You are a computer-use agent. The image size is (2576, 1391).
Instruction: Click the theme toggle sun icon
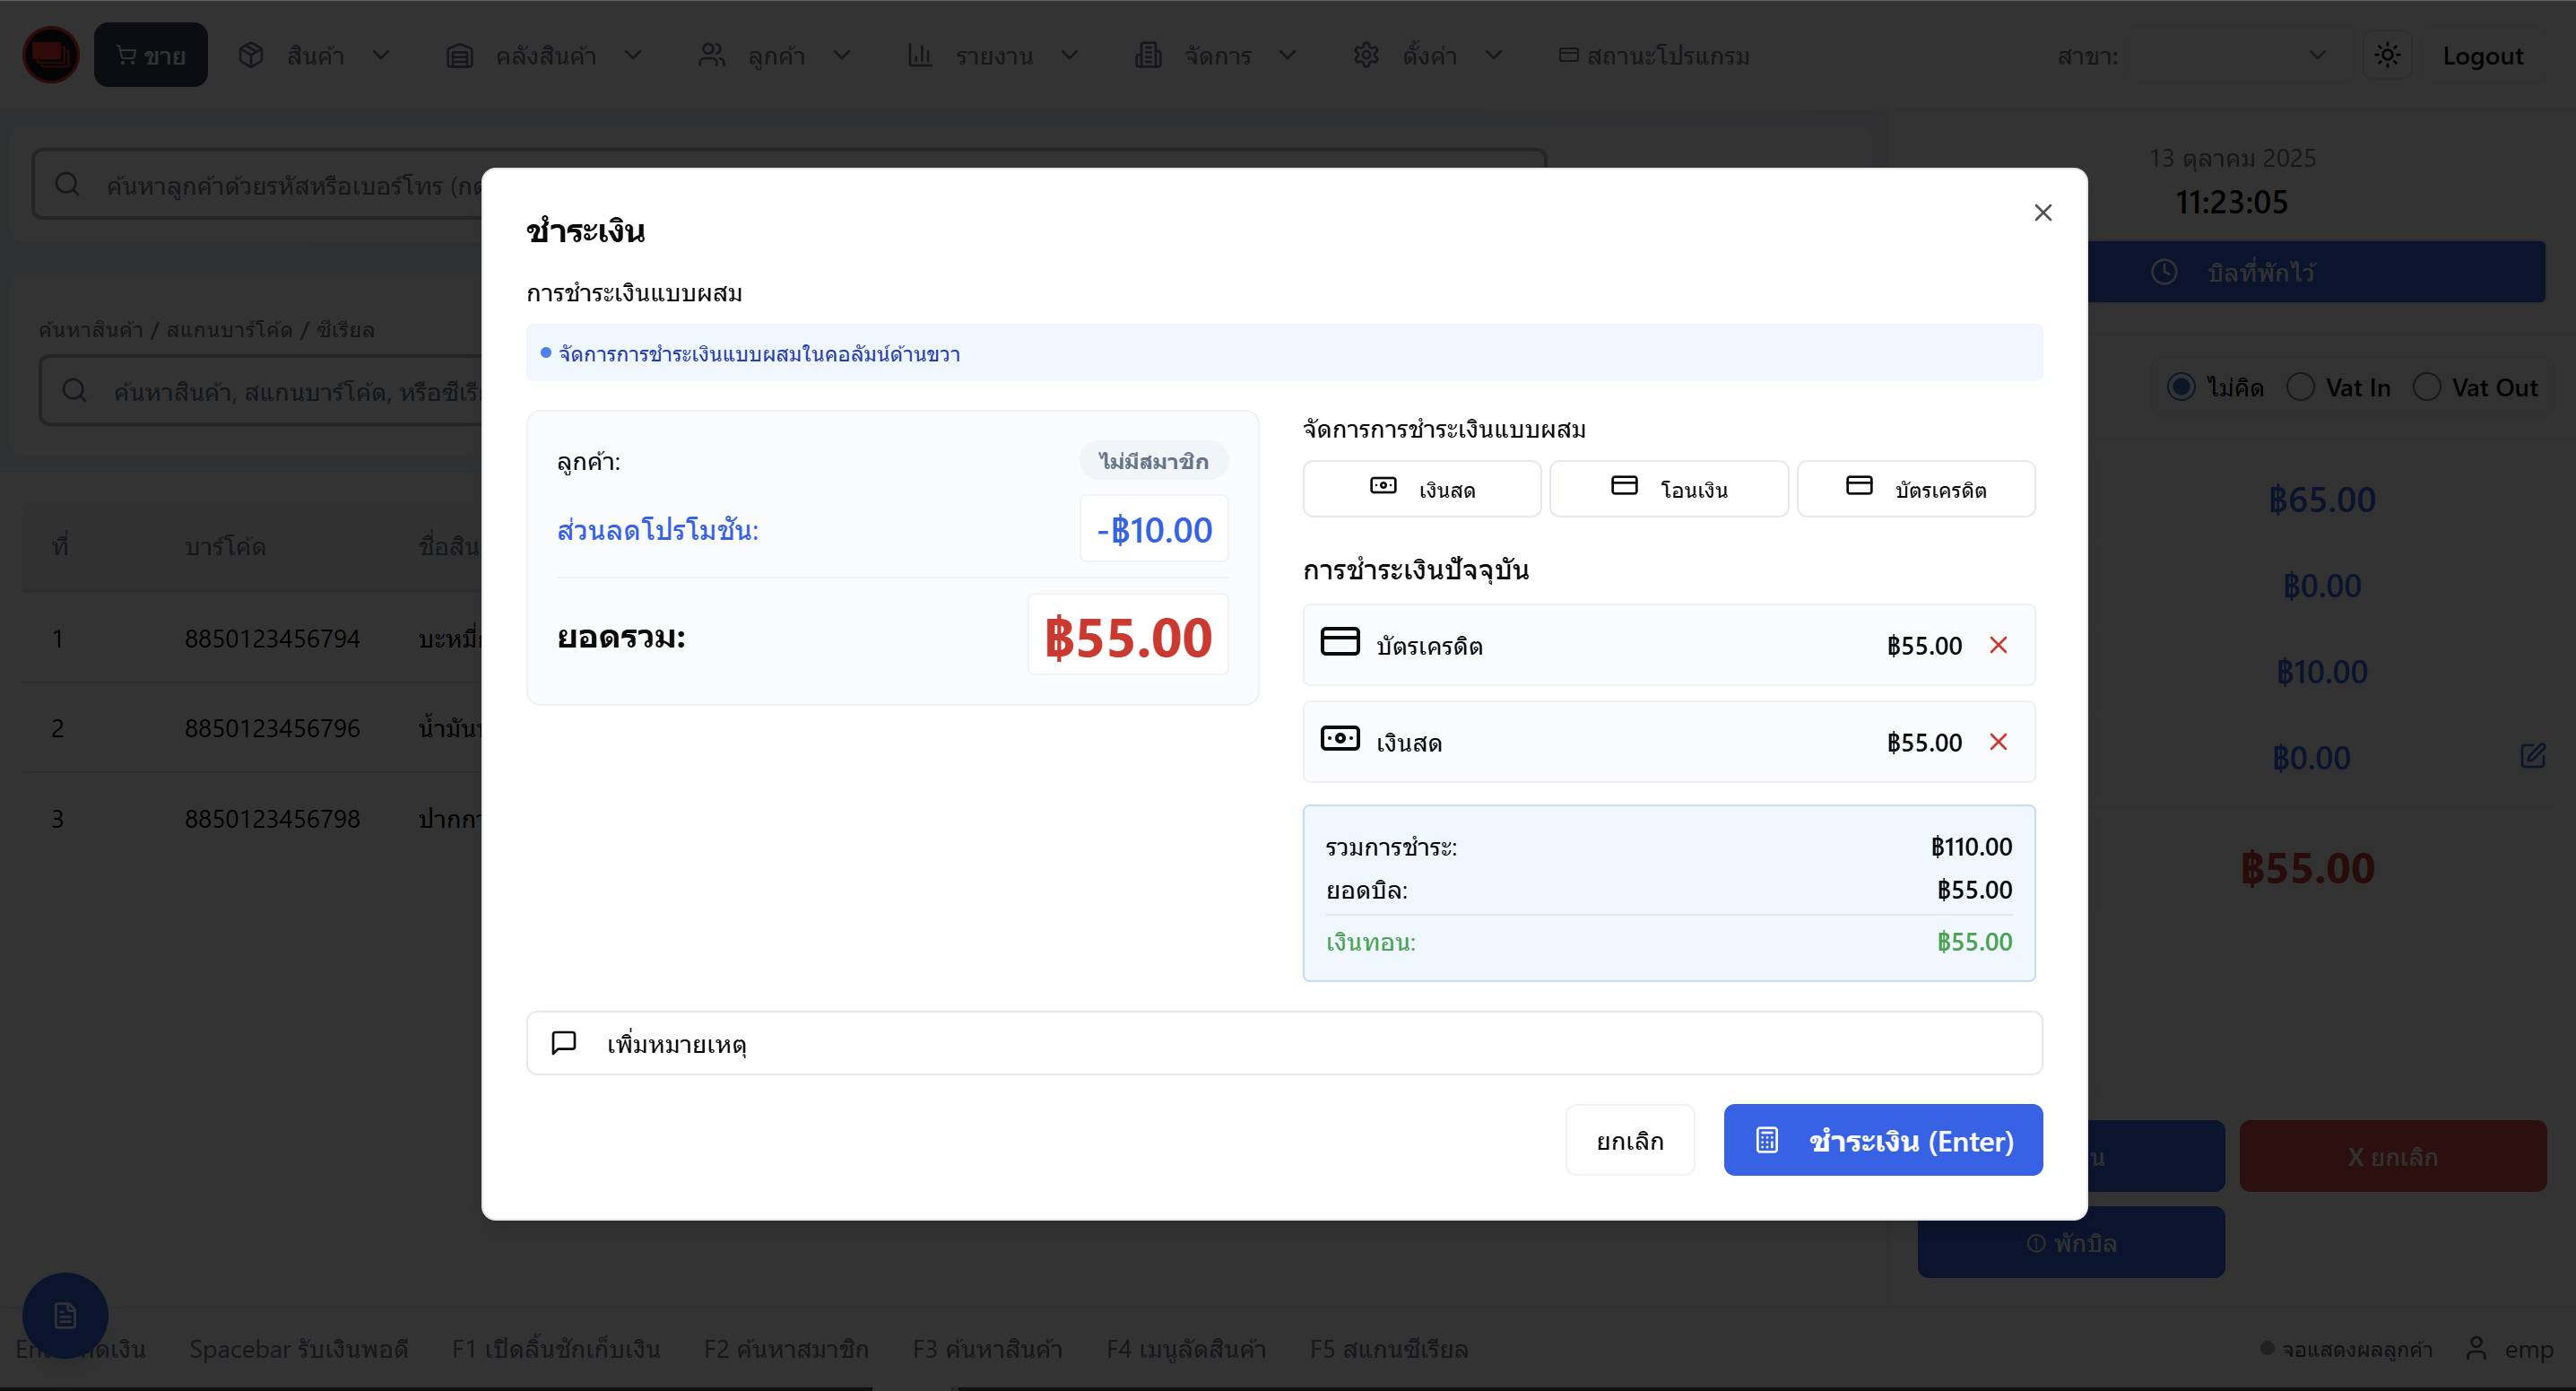2387,55
